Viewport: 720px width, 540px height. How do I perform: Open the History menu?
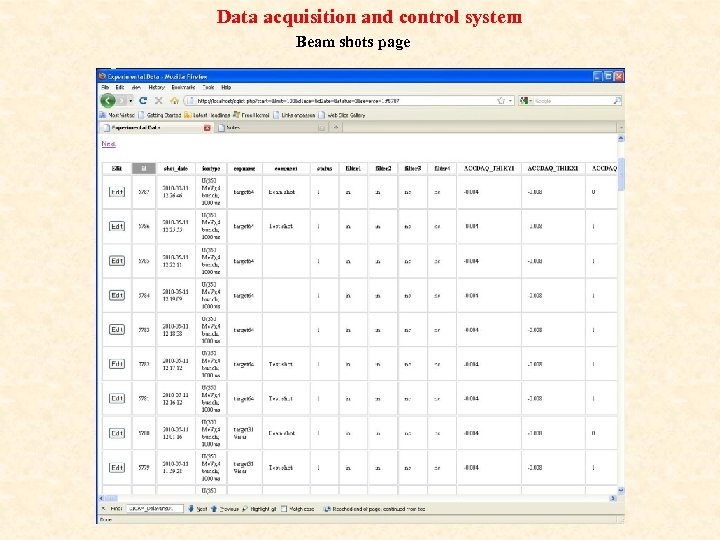coord(156,87)
